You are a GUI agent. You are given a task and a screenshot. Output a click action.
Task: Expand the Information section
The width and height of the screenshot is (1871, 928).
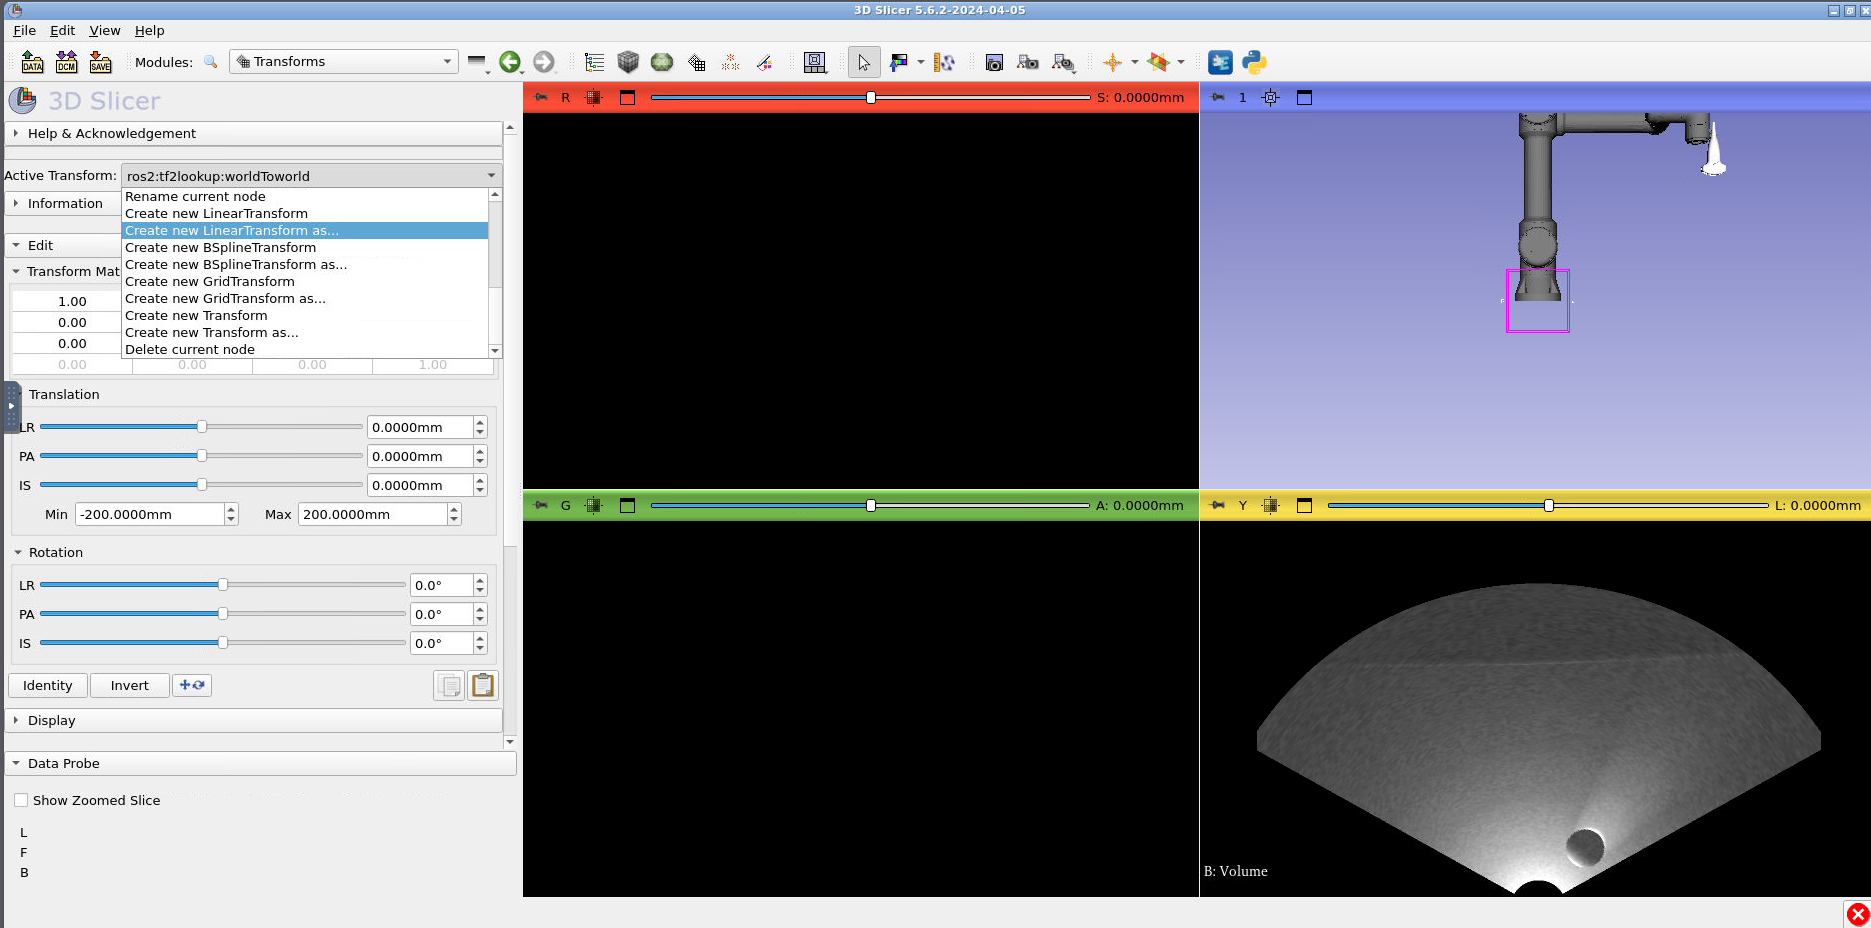click(63, 203)
